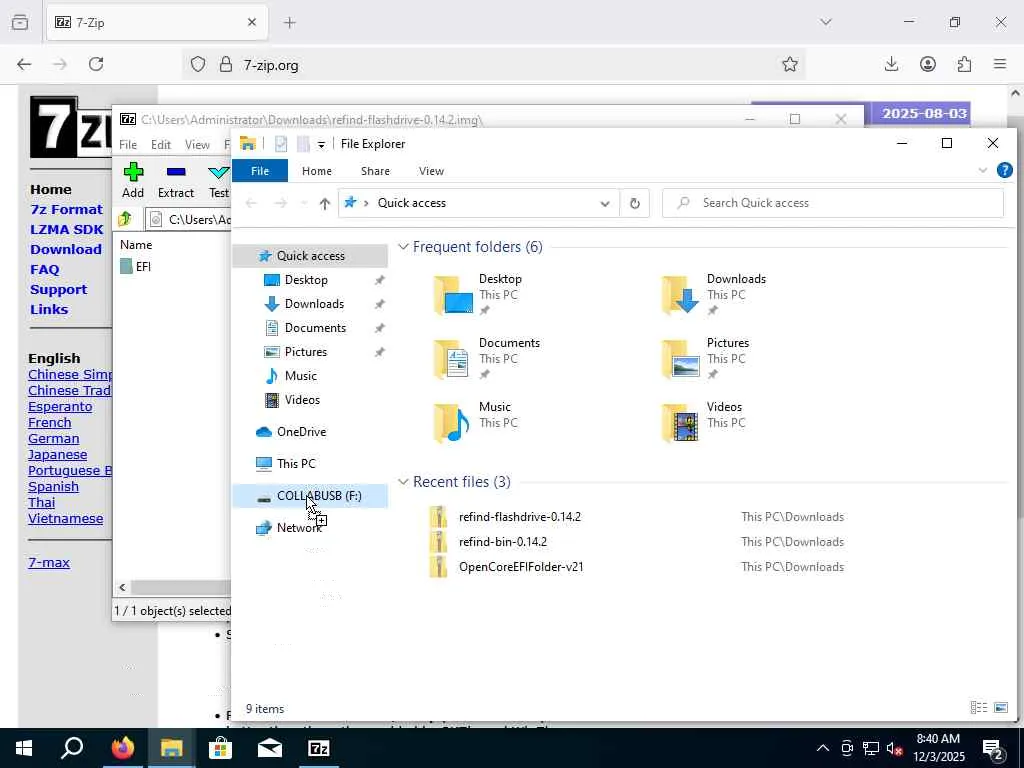Switch to large icons view in status bar
1024x768 pixels.
[x=1001, y=708]
